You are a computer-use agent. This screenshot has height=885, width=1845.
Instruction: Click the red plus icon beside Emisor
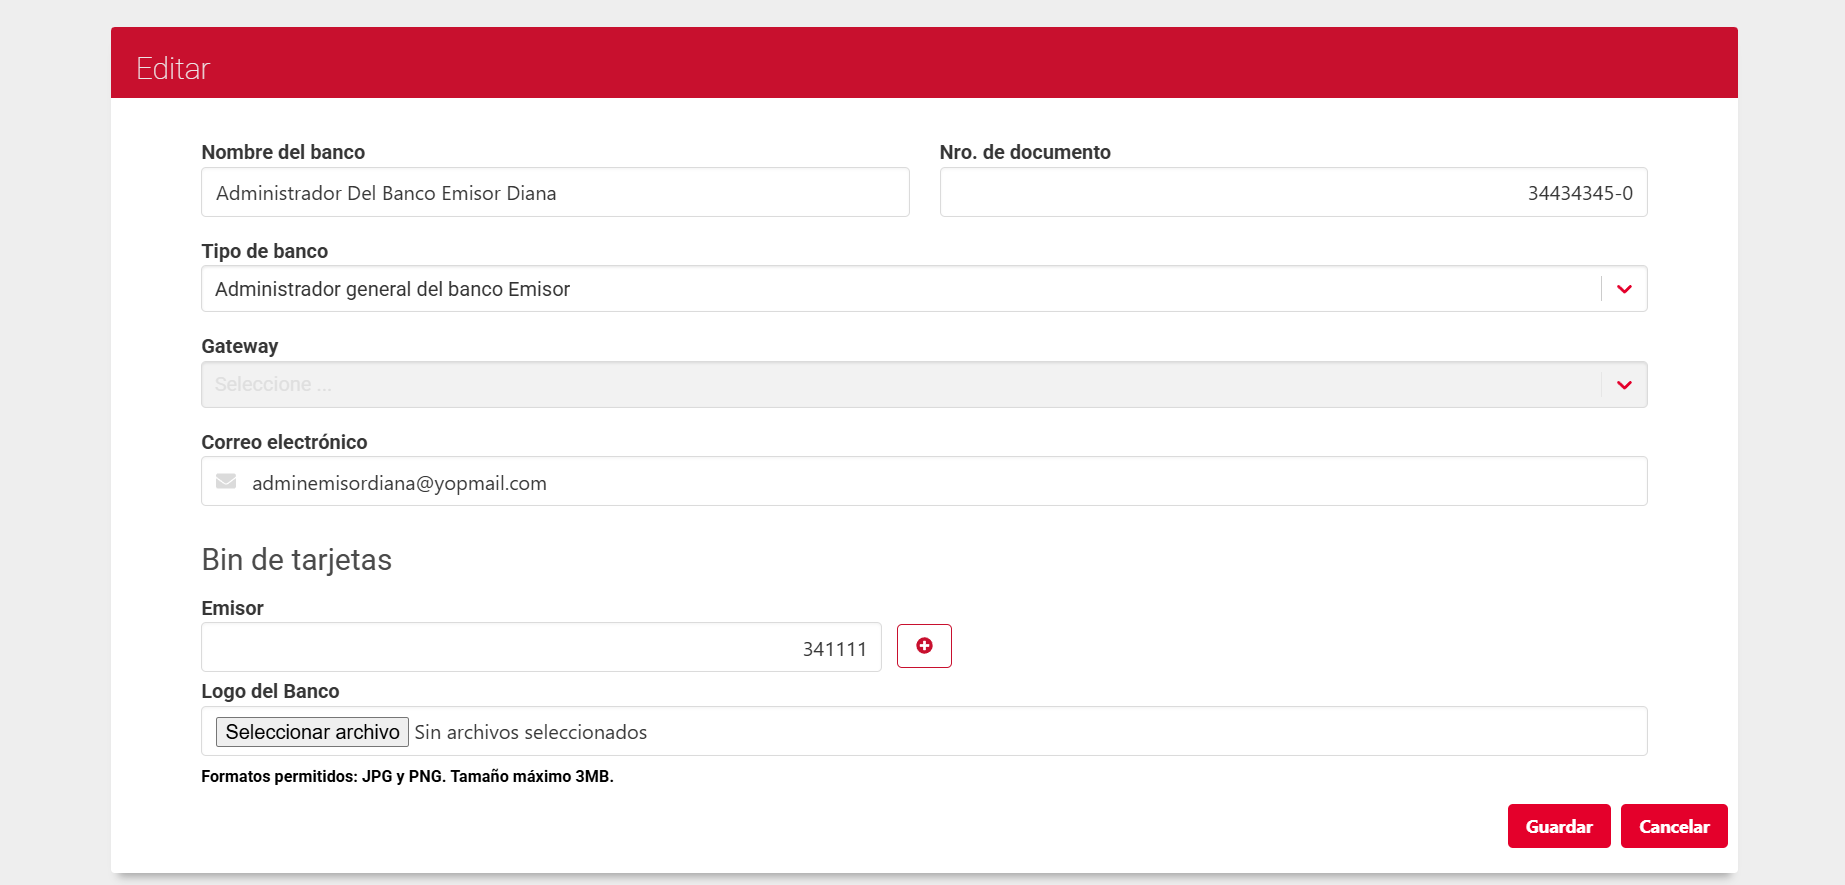click(924, 646)
